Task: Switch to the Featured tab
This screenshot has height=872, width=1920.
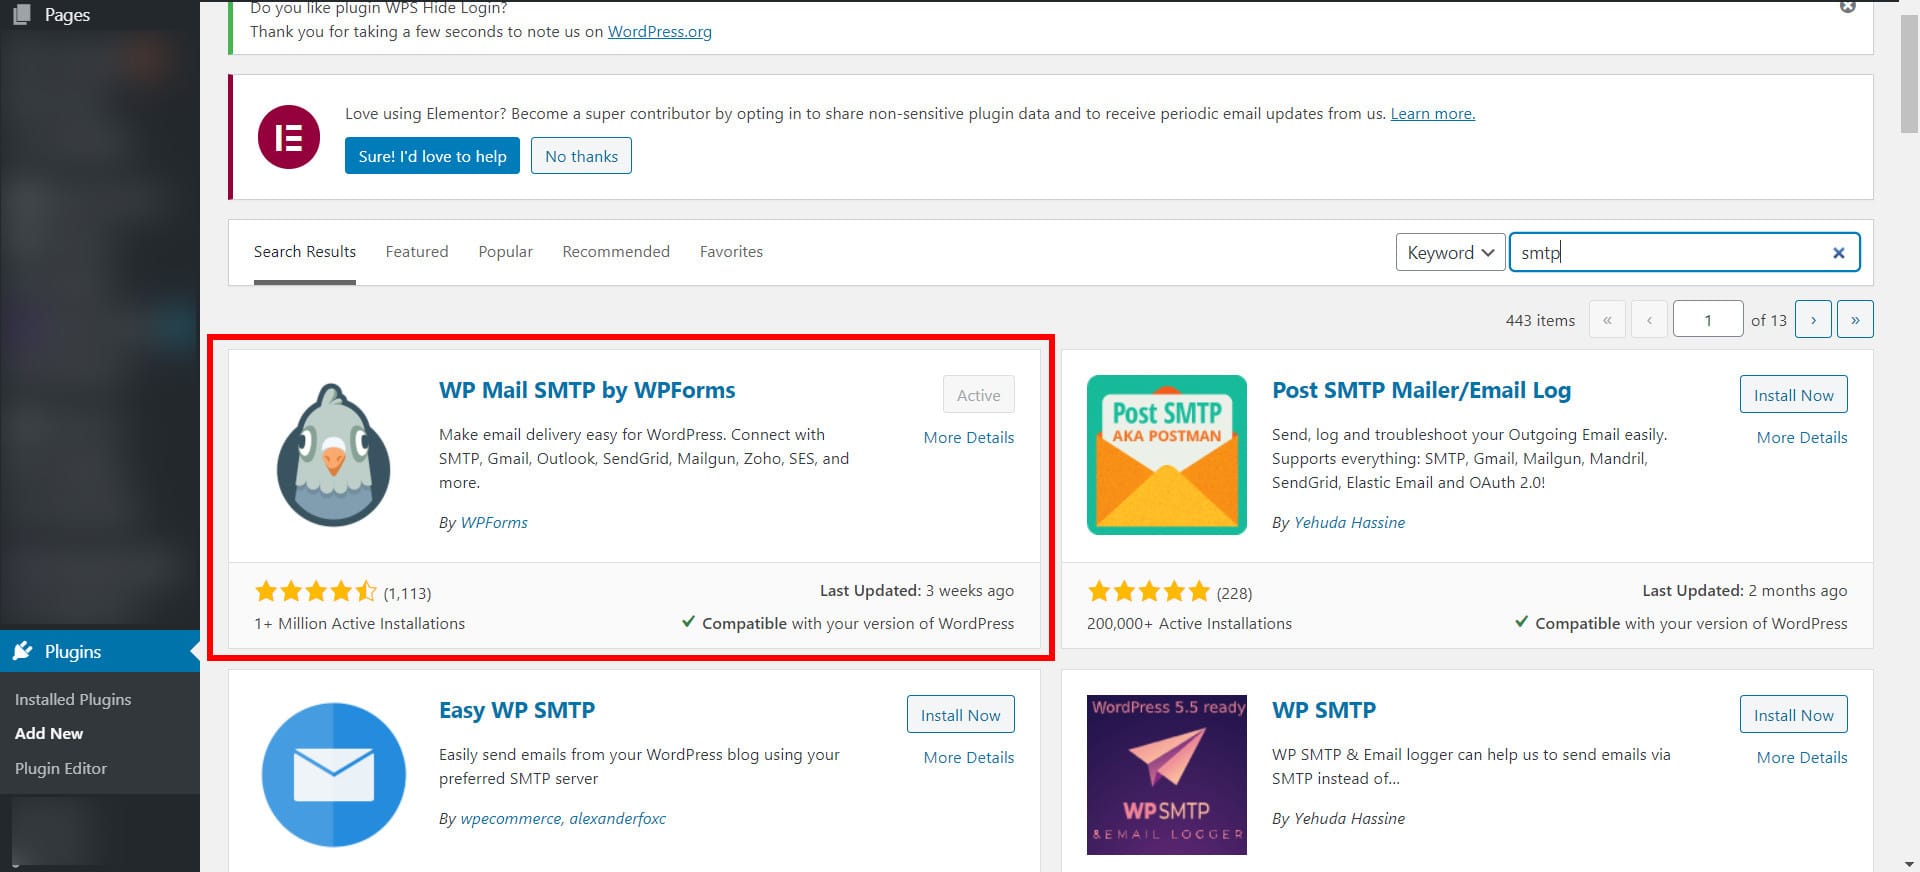Action: coord(417,252)
